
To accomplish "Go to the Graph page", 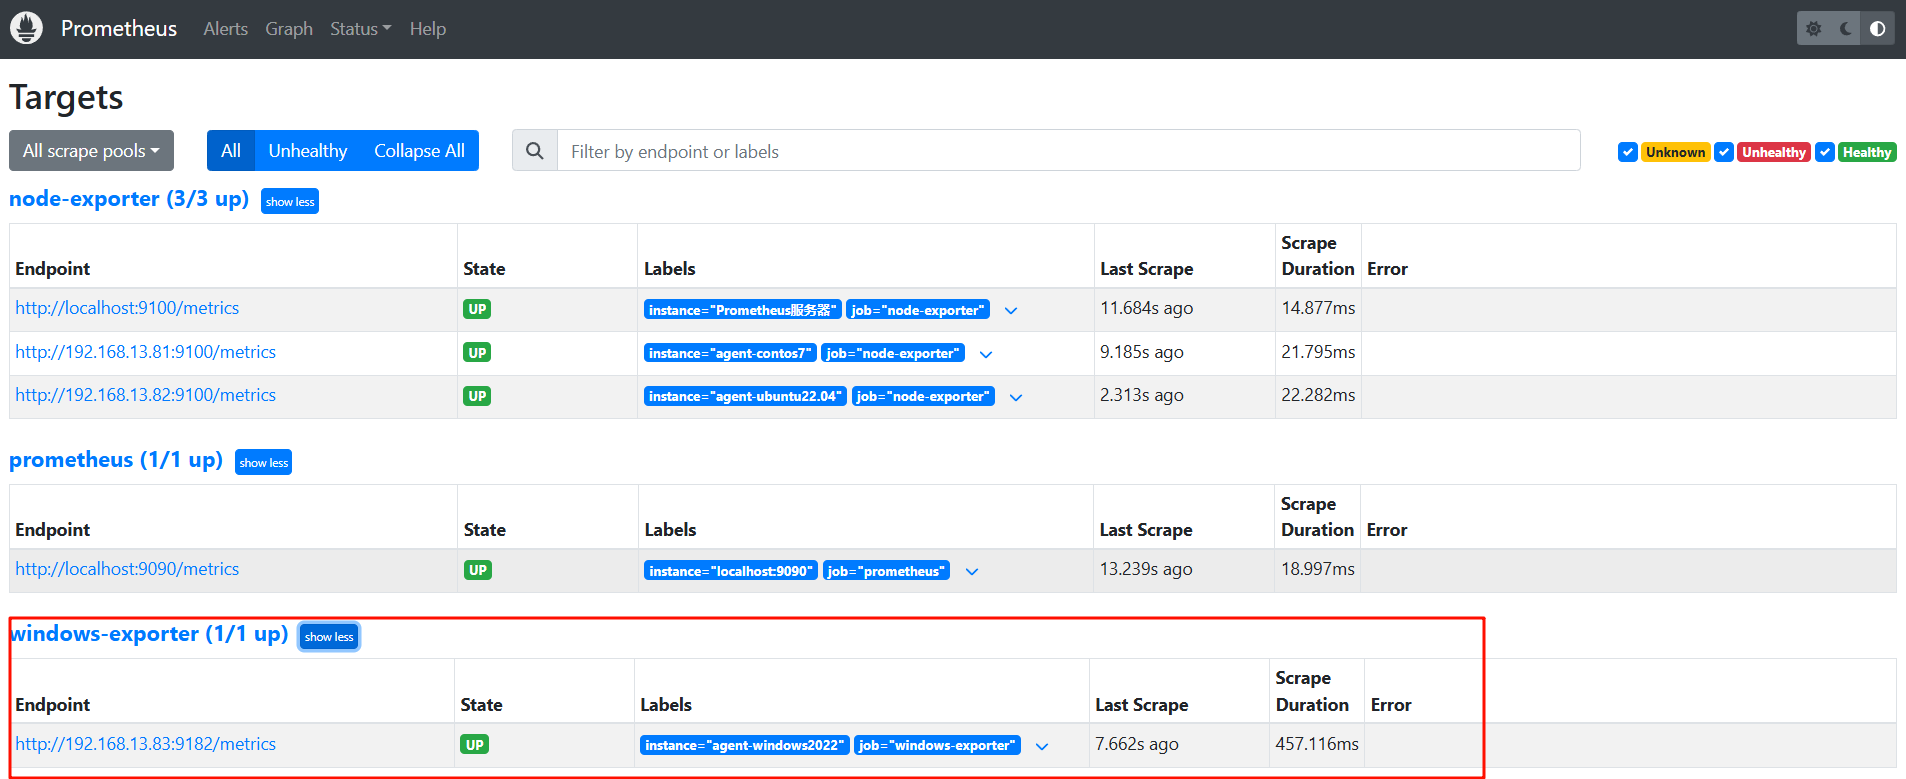I will 289,29.
